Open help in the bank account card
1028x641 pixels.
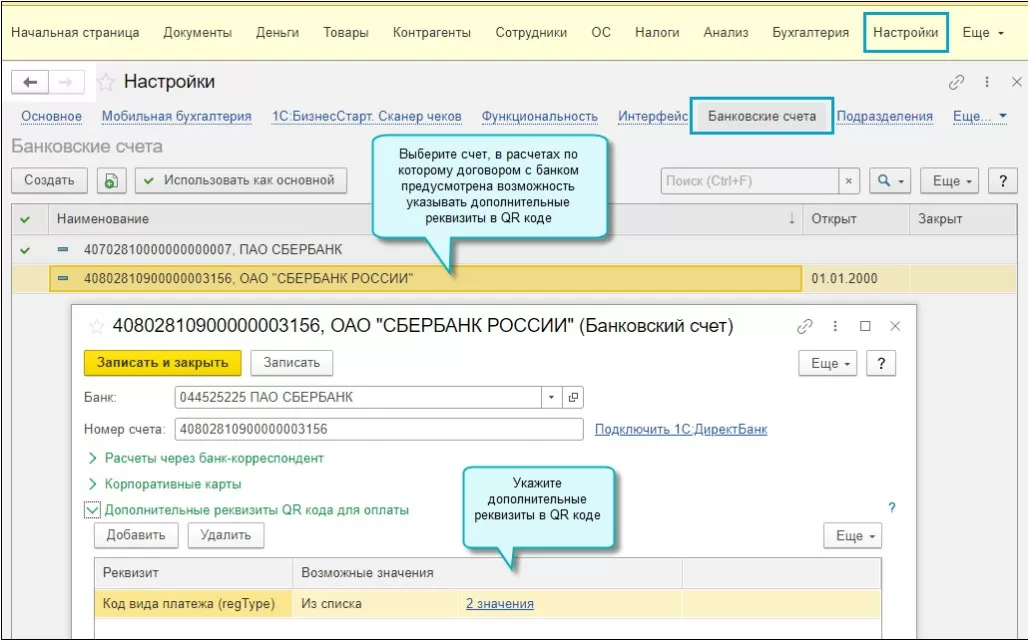pos(881,363)
